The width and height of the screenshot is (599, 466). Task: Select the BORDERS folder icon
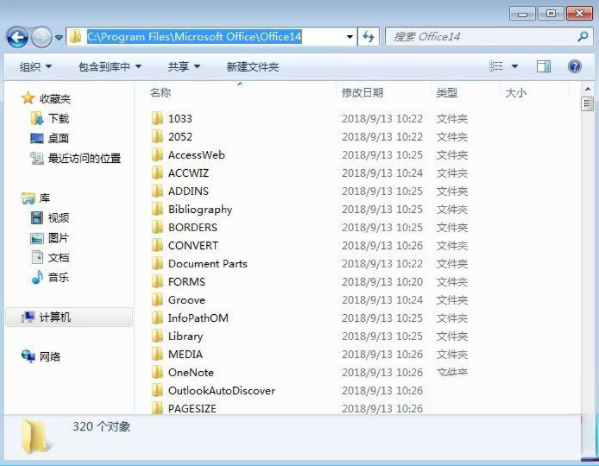coord(157,227)
